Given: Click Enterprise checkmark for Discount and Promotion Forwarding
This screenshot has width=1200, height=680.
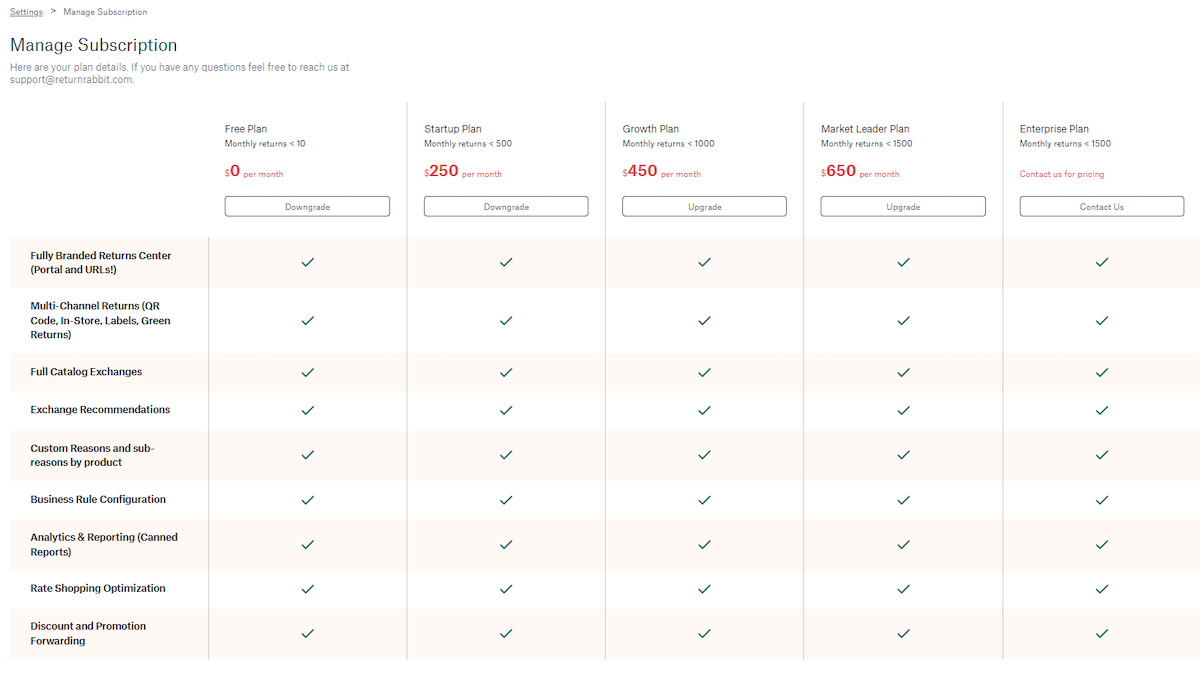Looking at the screenshot, I should [x=1102, y=633].
